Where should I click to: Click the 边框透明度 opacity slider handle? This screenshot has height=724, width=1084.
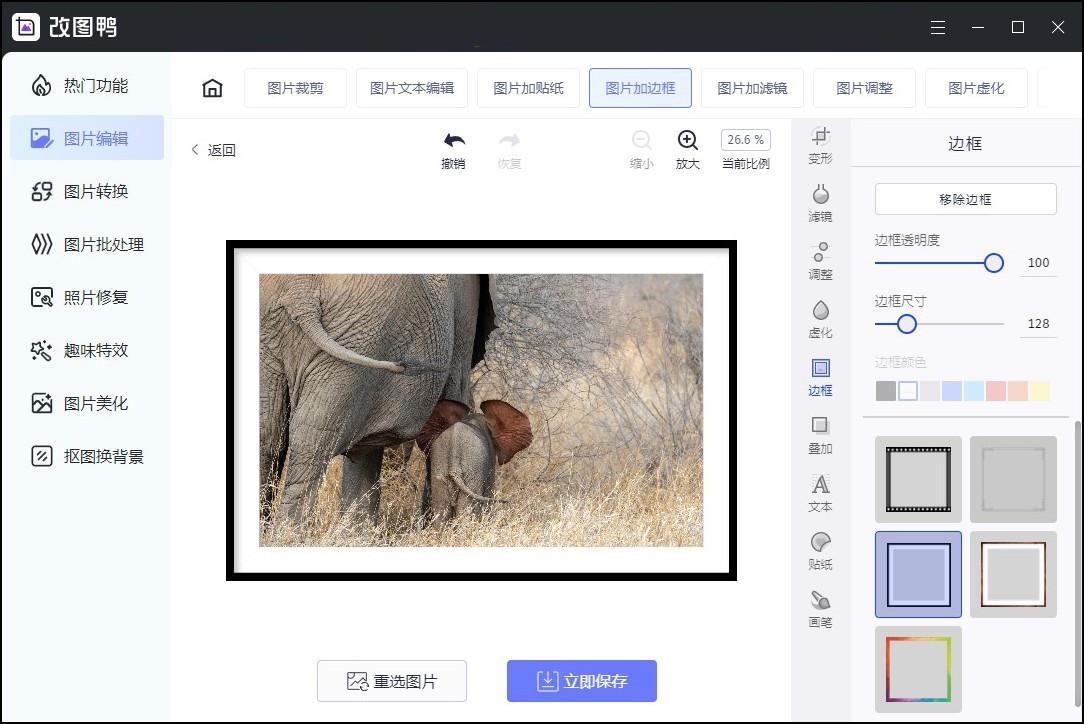tap(993, 263)
